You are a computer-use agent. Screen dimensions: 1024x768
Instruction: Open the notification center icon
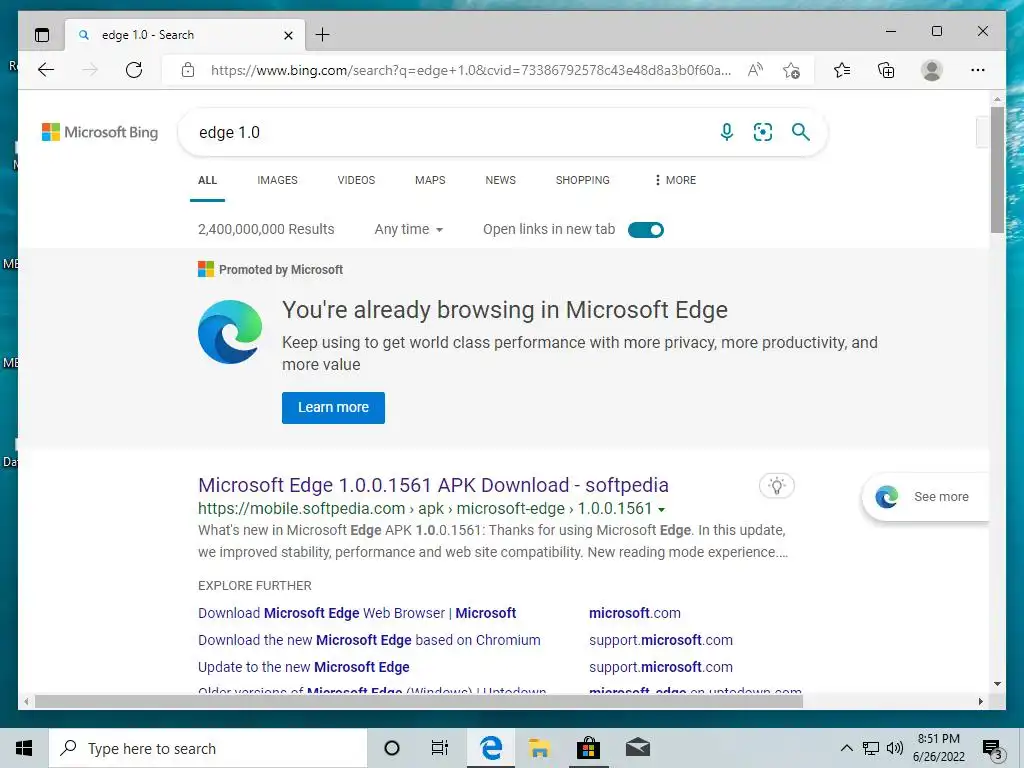click(993, 748)
